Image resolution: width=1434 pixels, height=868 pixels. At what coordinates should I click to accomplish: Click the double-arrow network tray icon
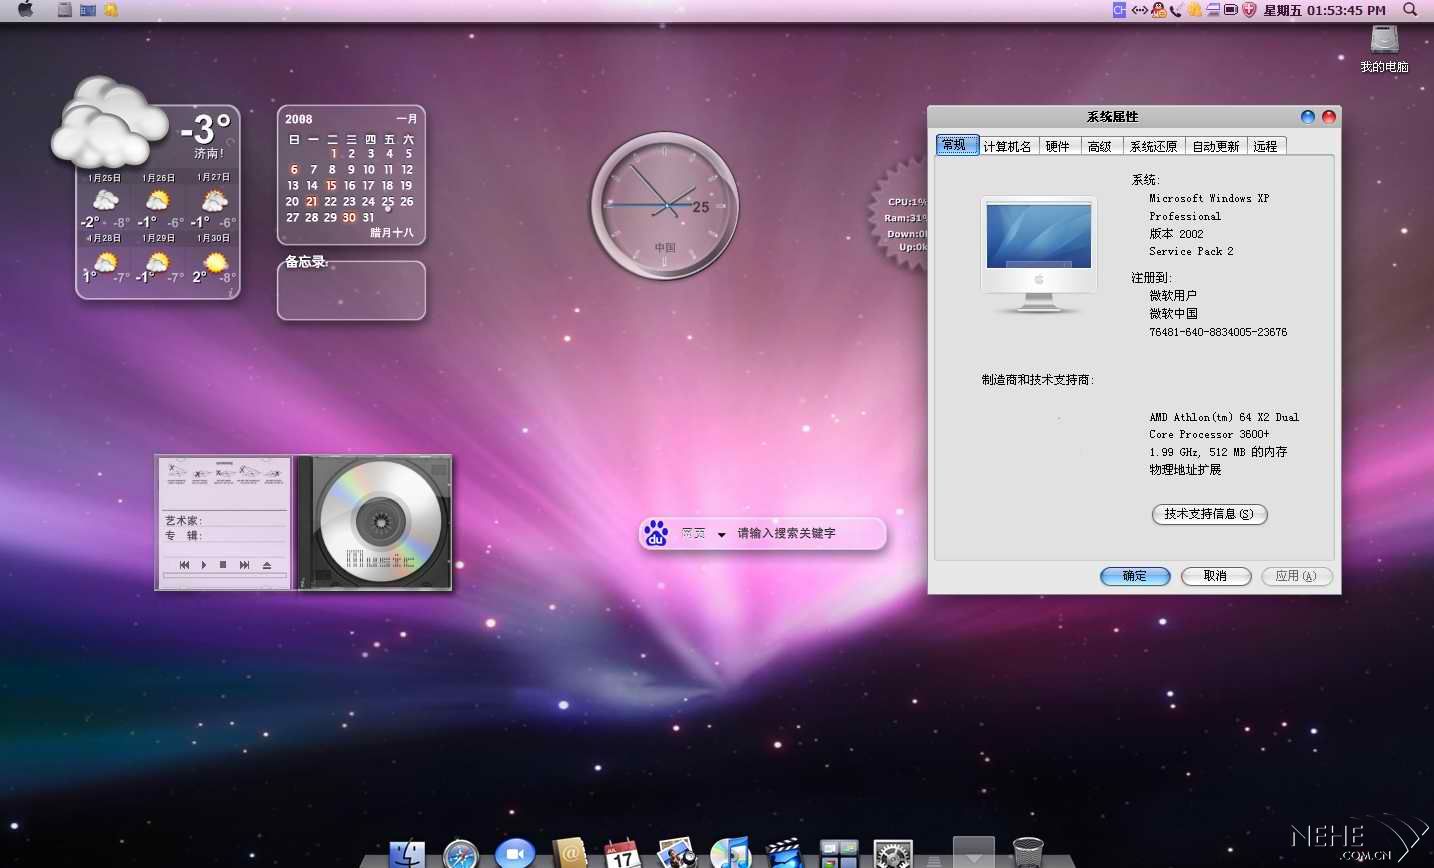(1139, 10)
